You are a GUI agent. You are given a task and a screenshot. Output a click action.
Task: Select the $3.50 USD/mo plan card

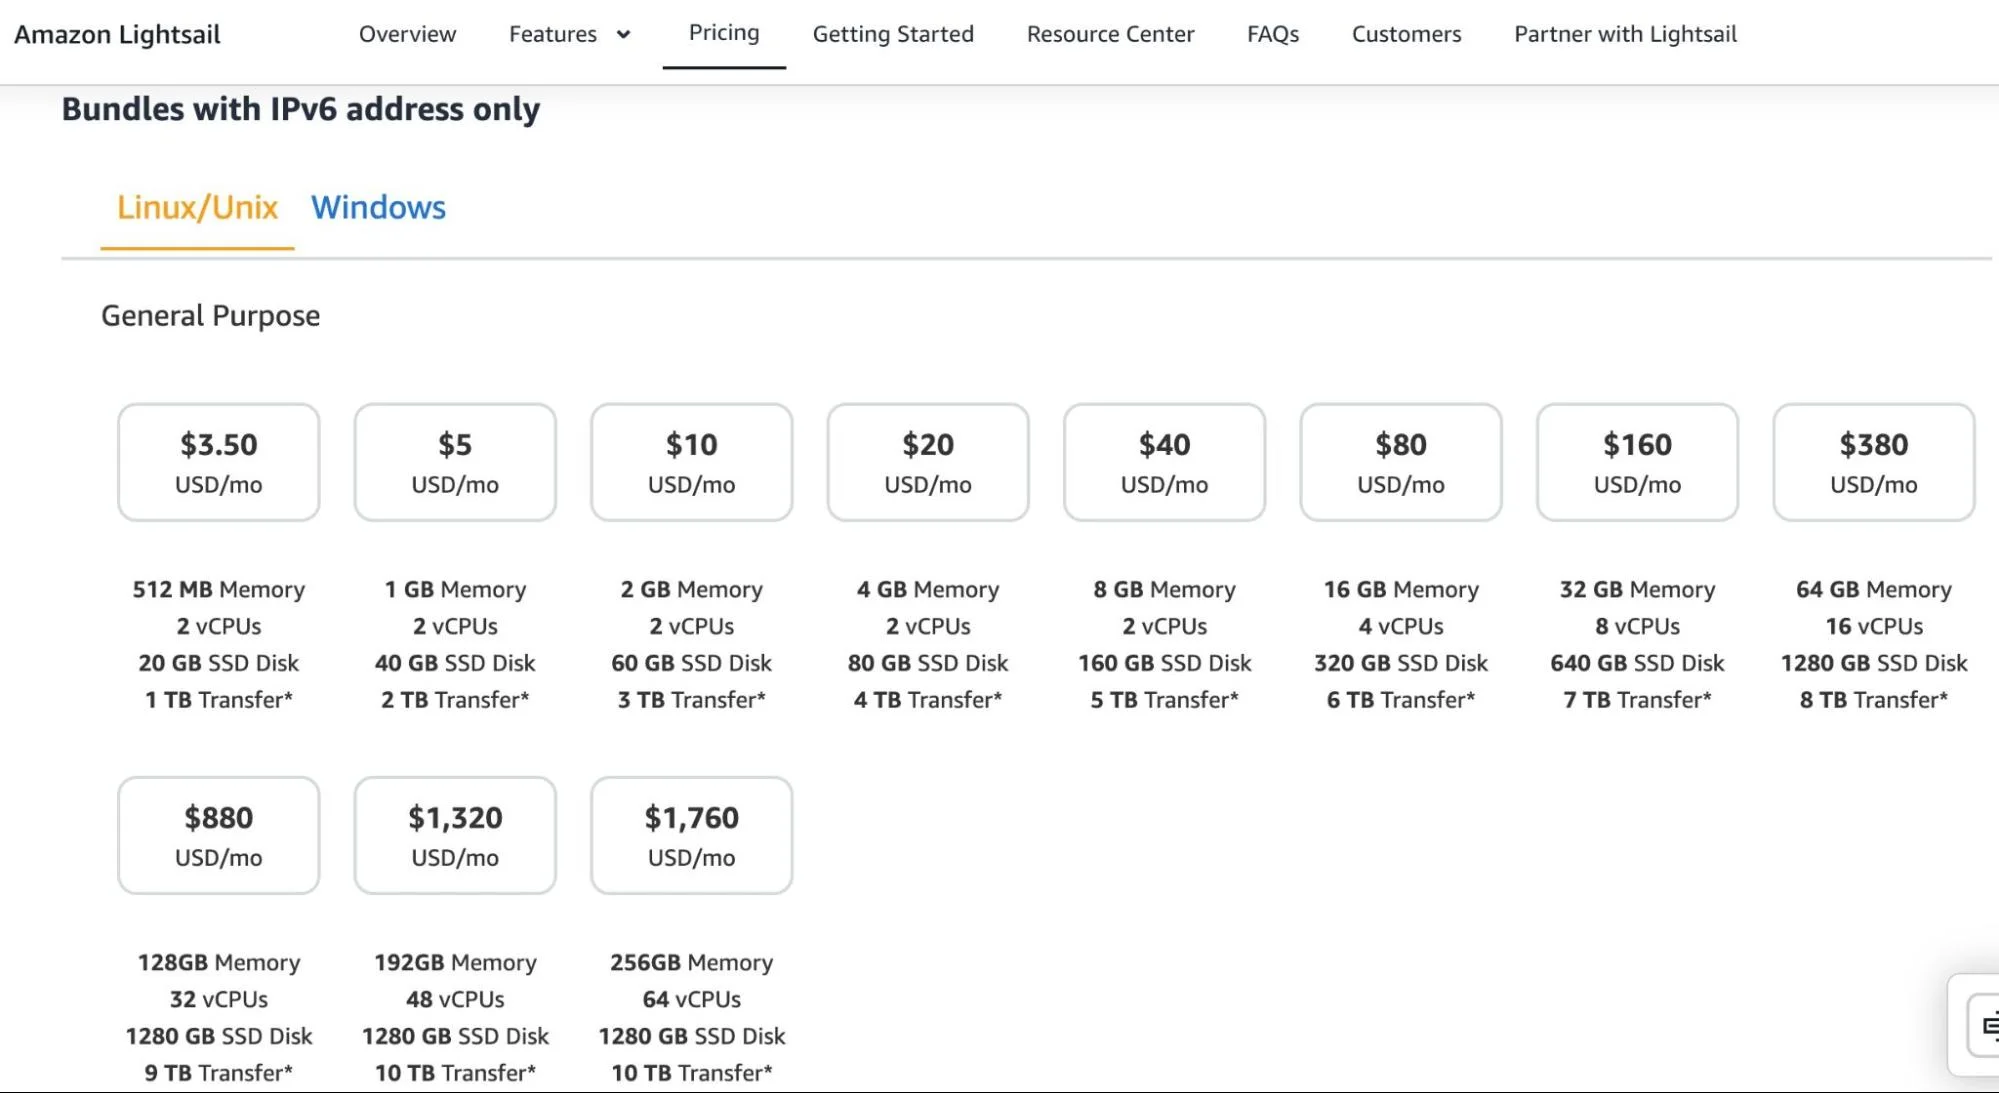[x=218, y=462]
